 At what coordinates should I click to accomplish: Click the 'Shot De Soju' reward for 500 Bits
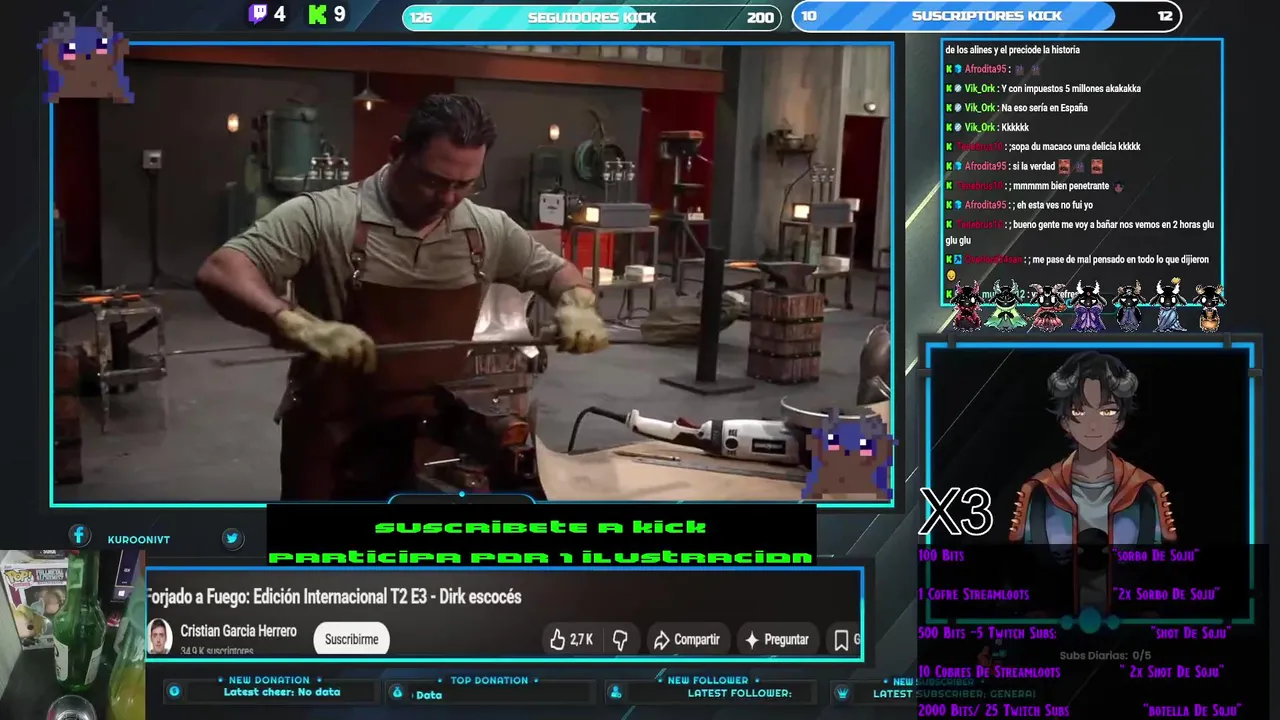[x=1190, y=633]
